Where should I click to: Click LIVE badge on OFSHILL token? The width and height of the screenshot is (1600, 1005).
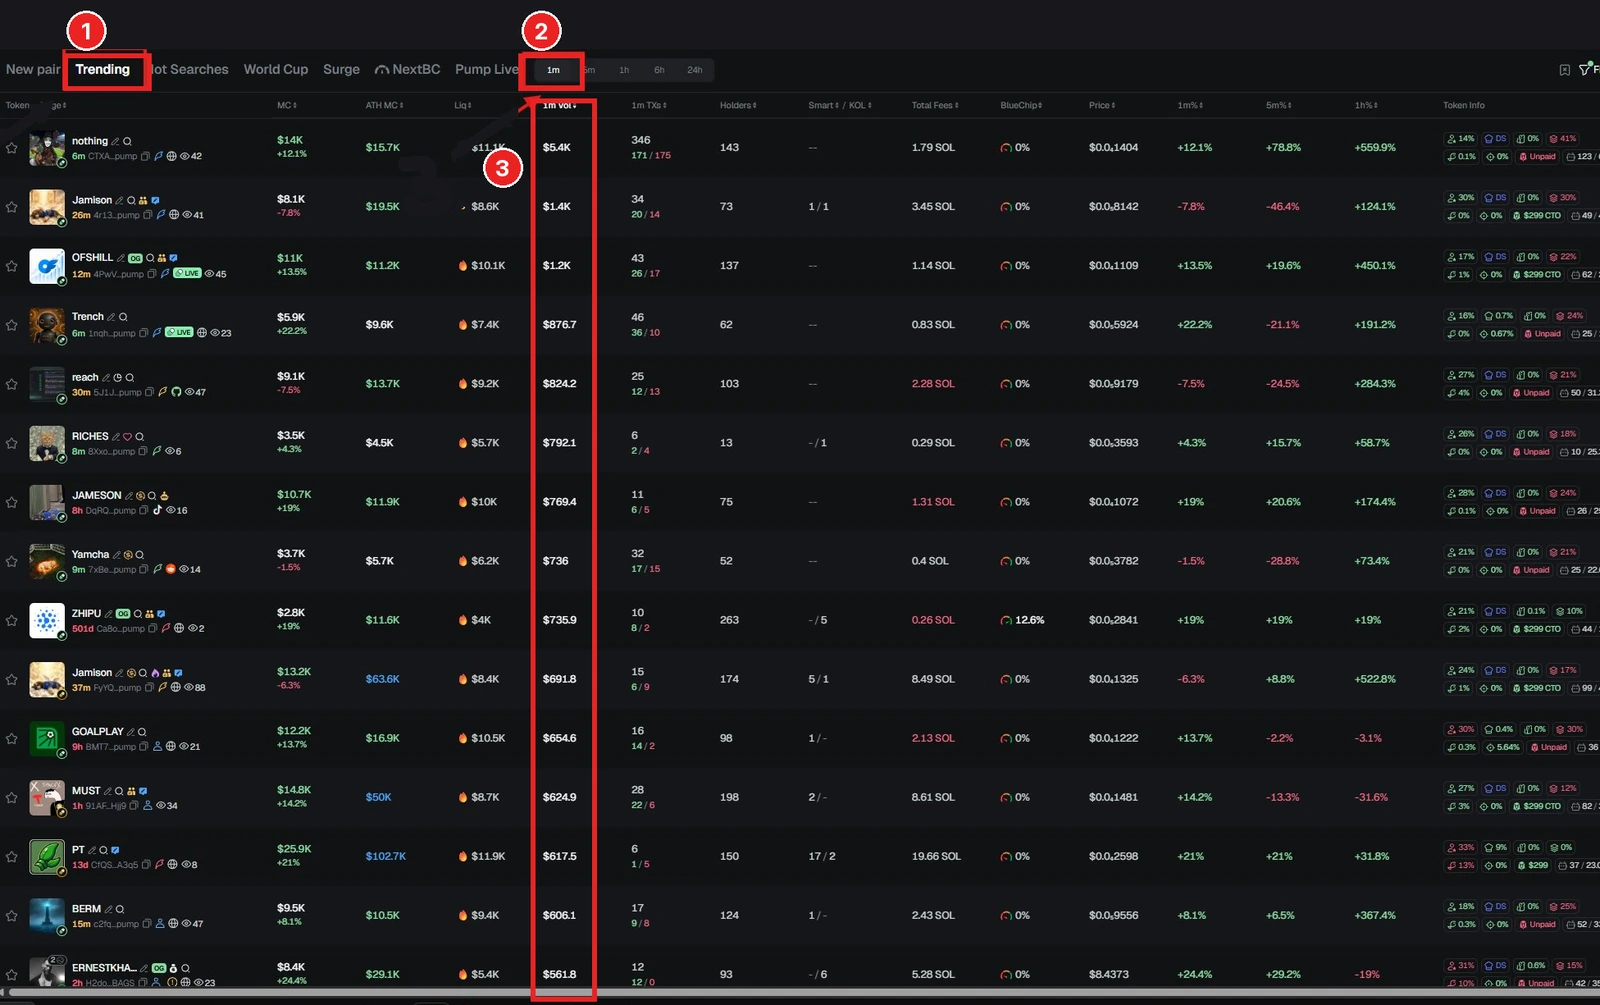click(x=187, y=273)
